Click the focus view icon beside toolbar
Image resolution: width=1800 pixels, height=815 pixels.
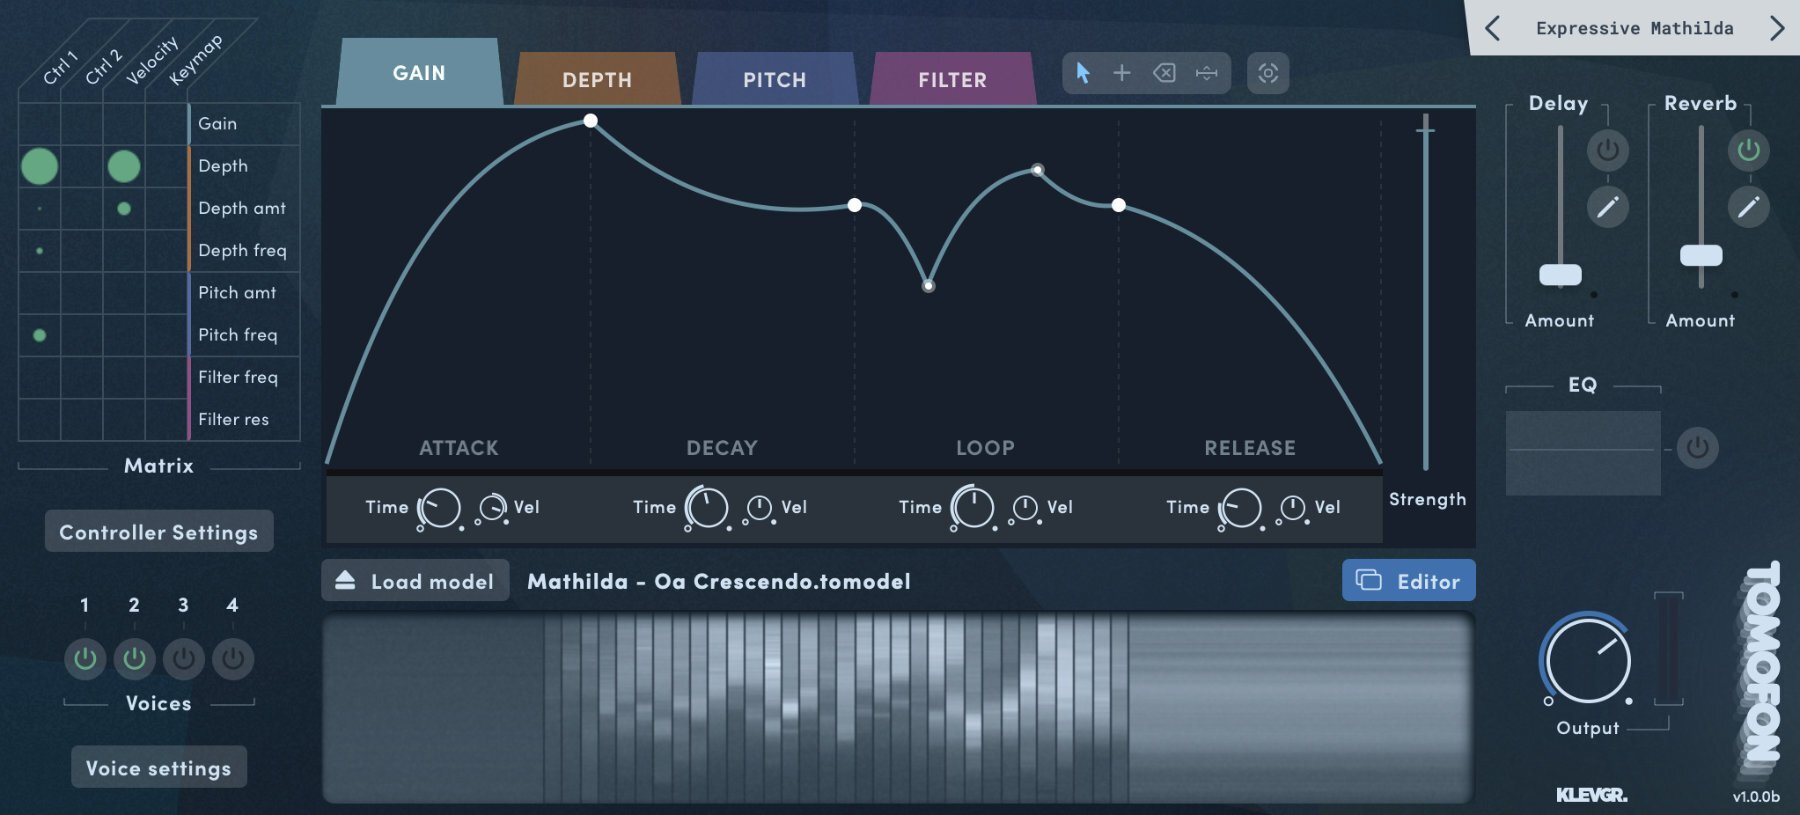[1268, 73]
